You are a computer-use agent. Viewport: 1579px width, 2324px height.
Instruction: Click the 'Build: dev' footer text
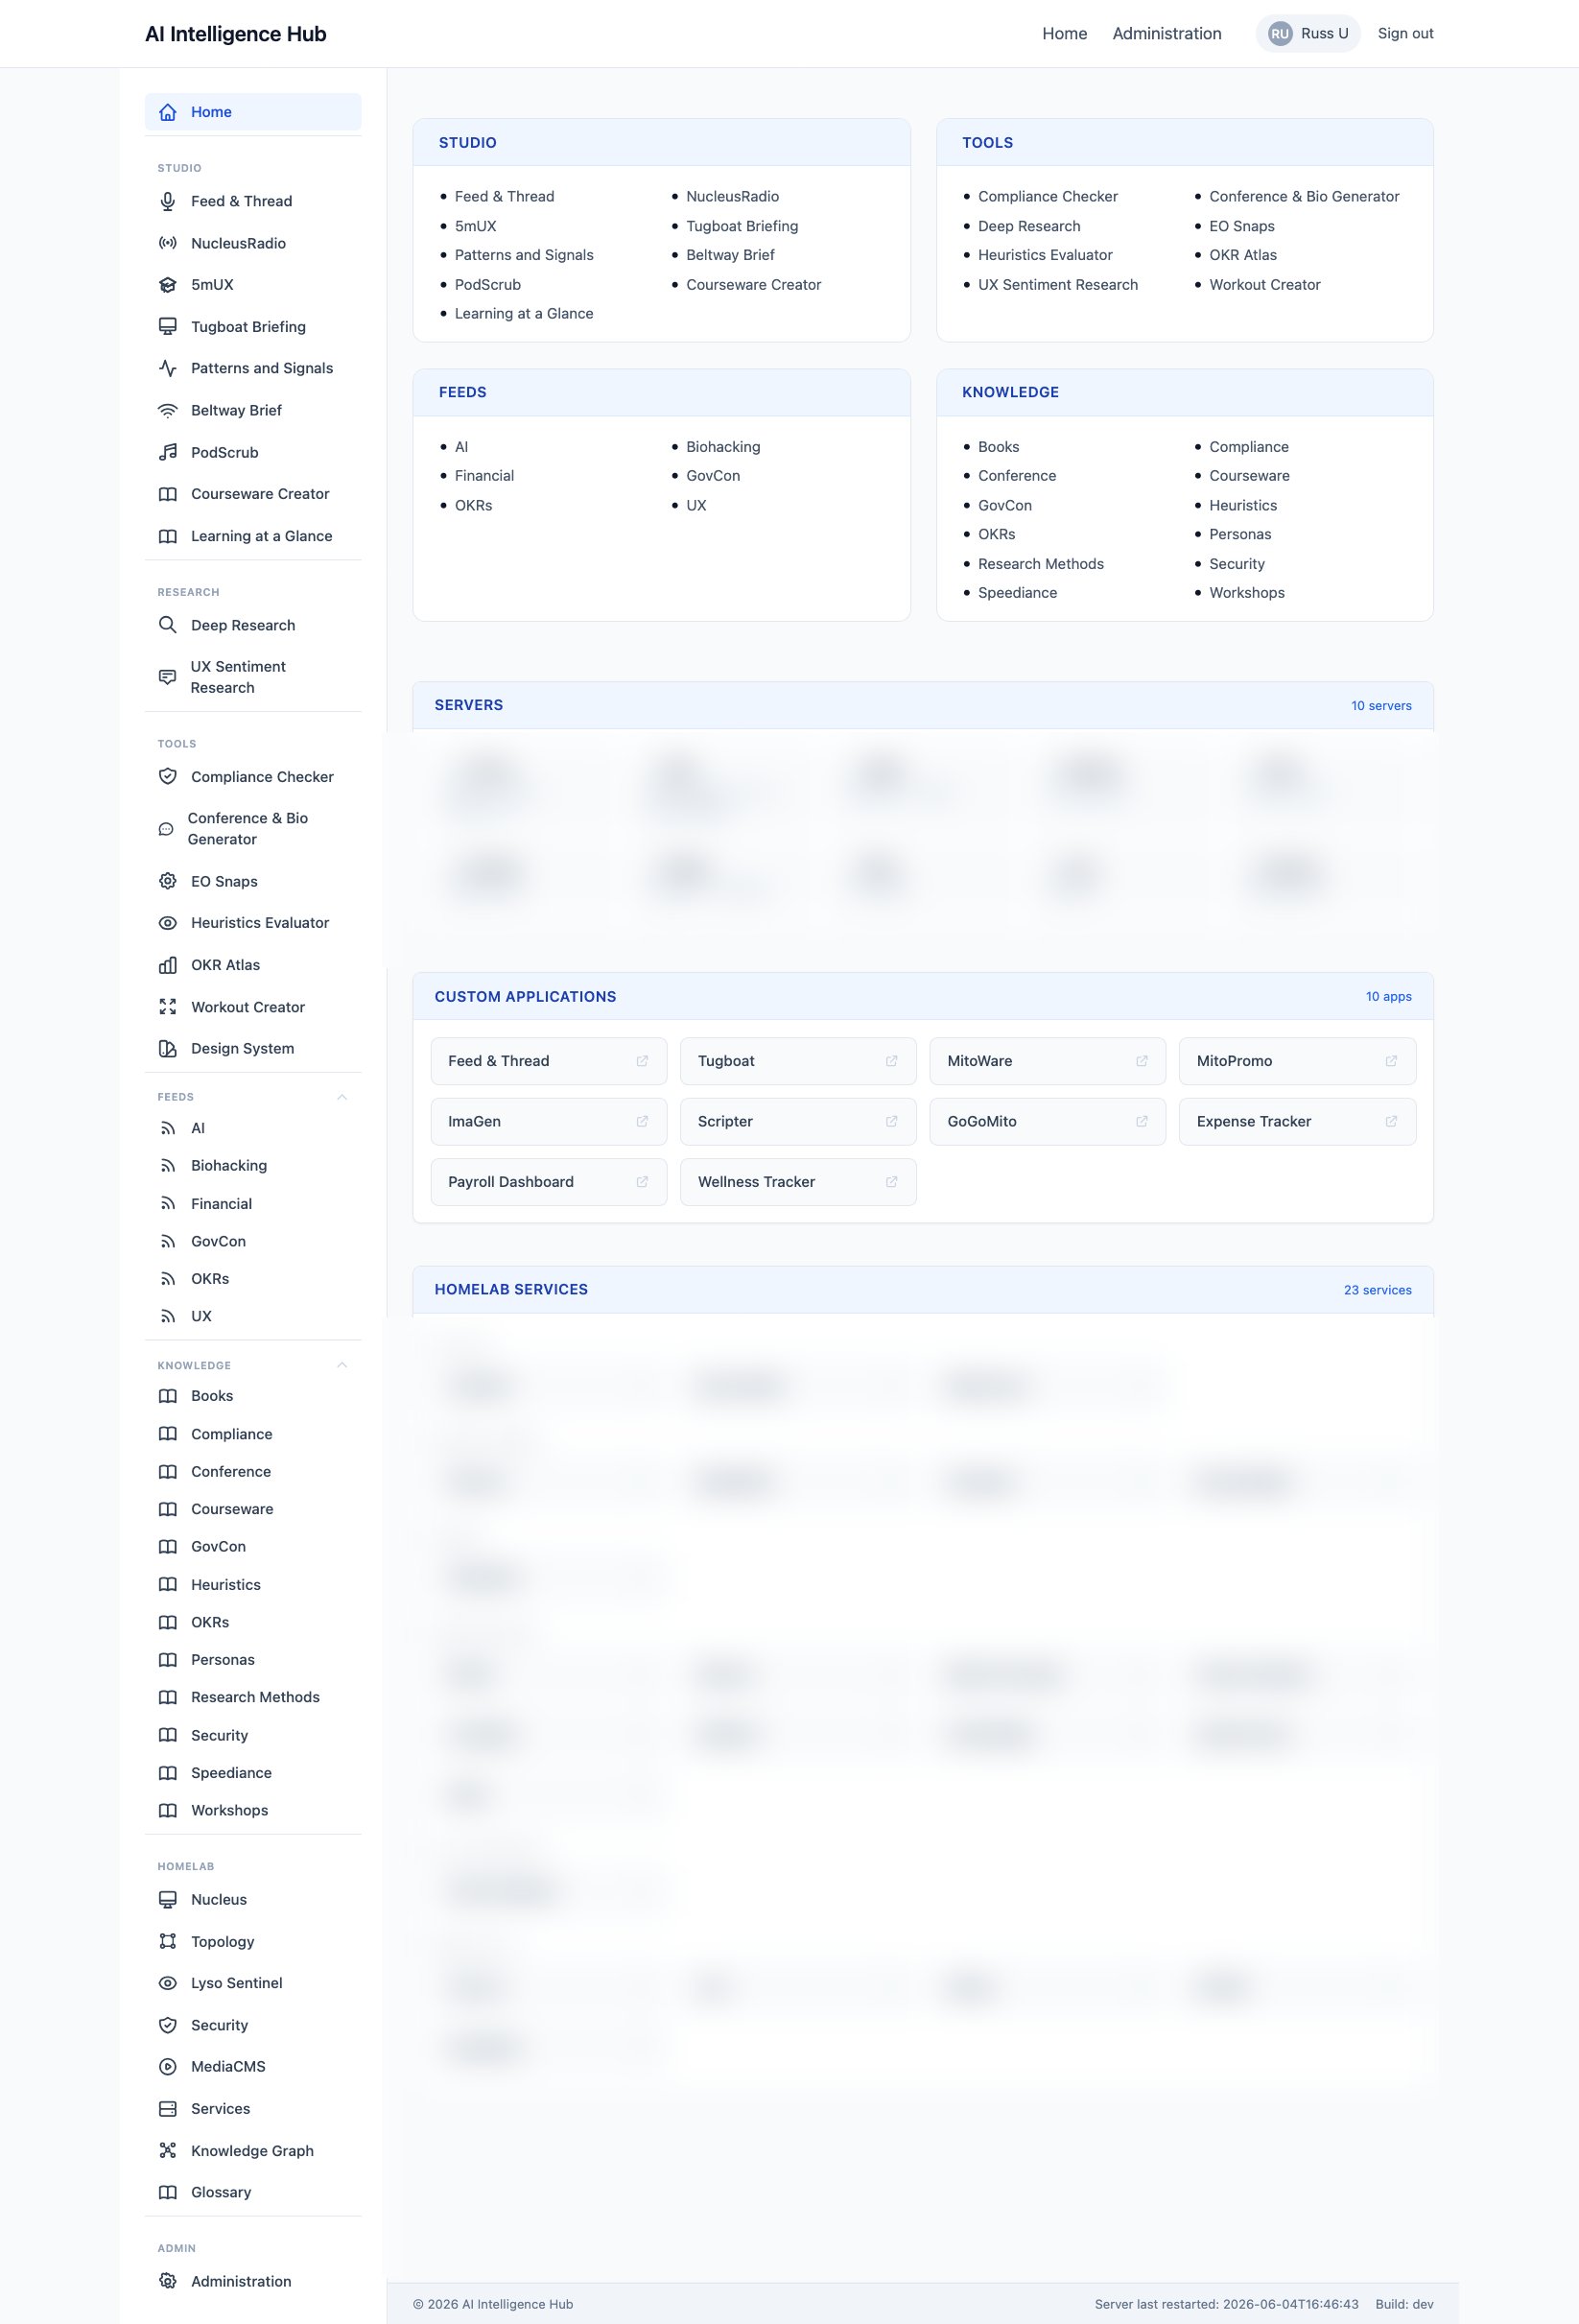point(1404,2304)
